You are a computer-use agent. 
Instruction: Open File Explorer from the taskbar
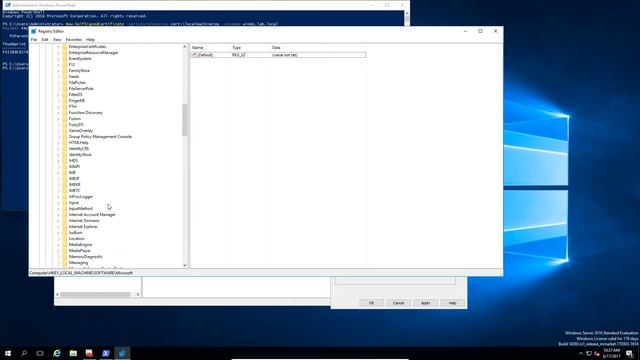coord(73,353)
